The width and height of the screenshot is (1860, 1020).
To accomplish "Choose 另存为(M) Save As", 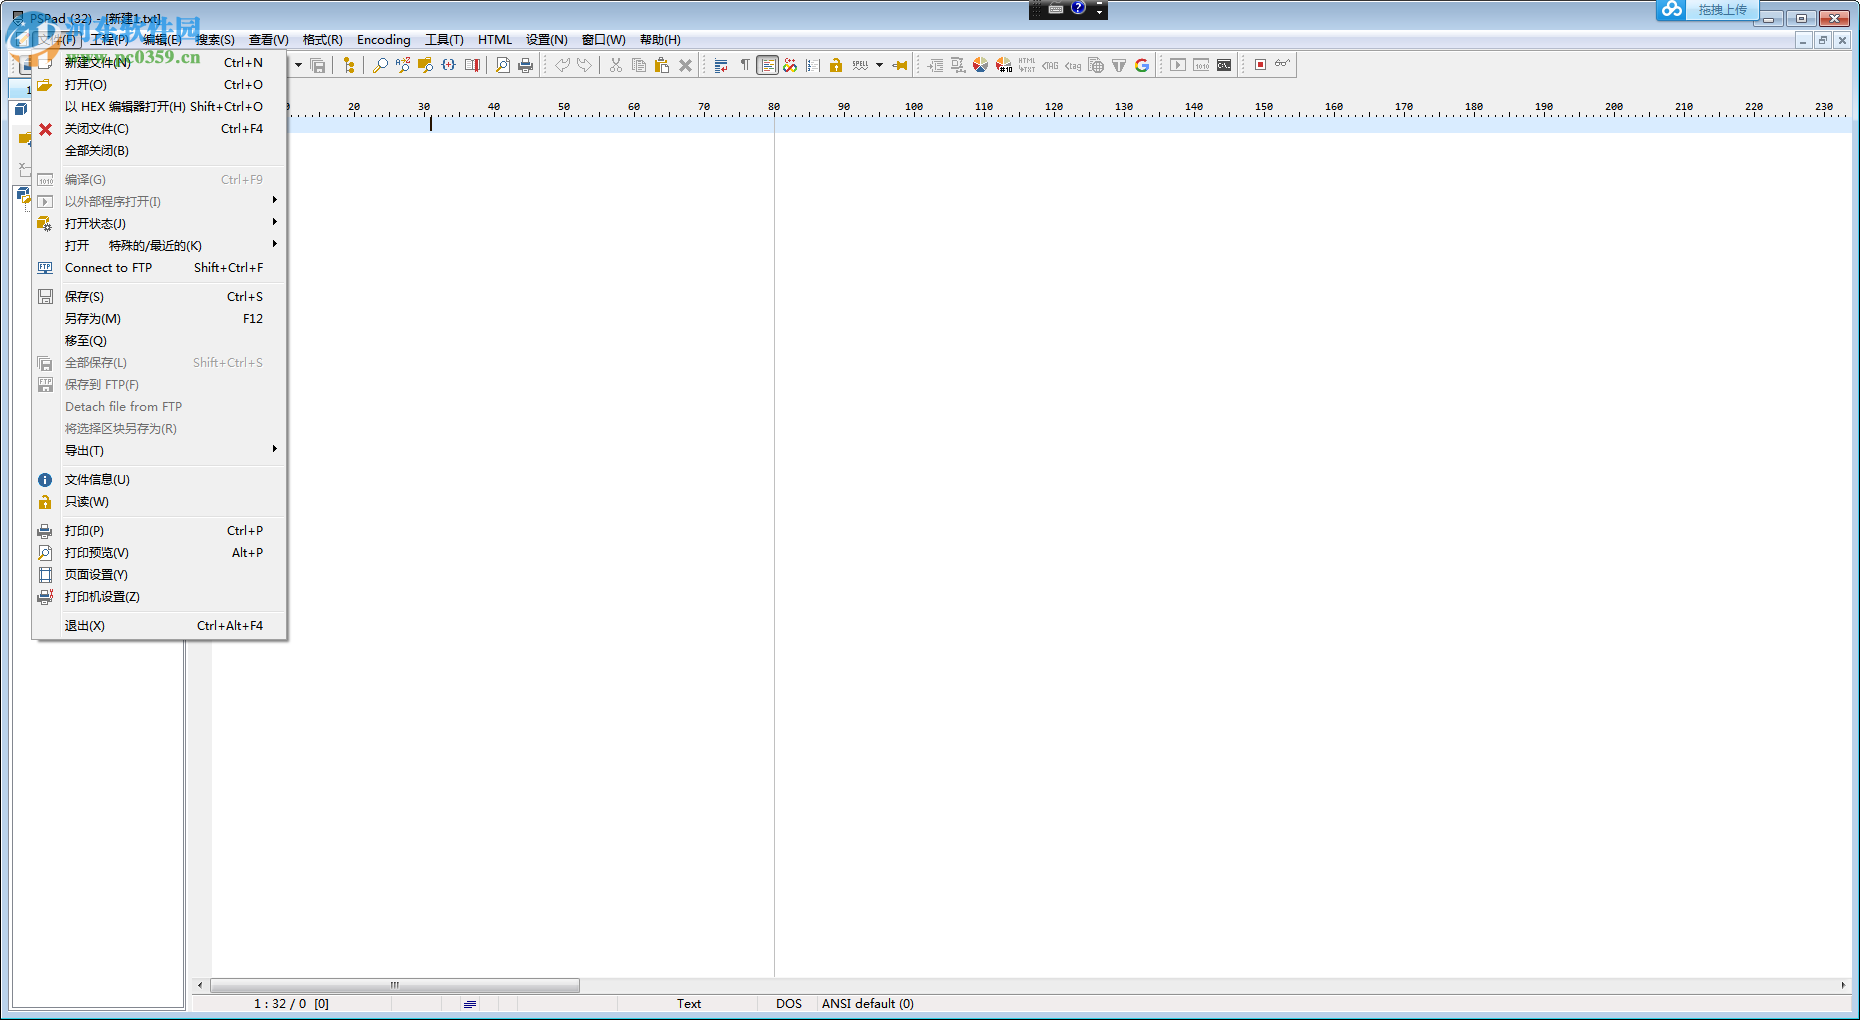I will [159, 319].
